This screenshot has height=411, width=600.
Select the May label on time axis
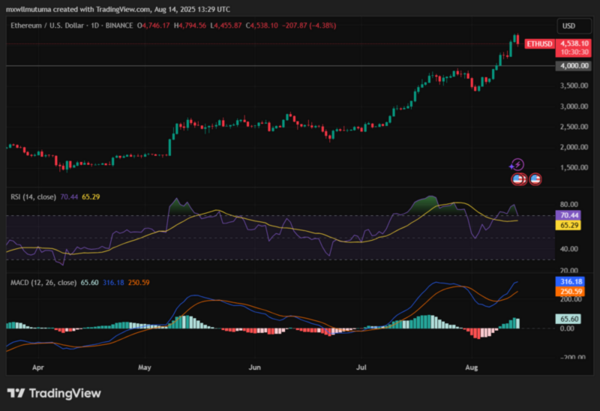tap(145, 368)
